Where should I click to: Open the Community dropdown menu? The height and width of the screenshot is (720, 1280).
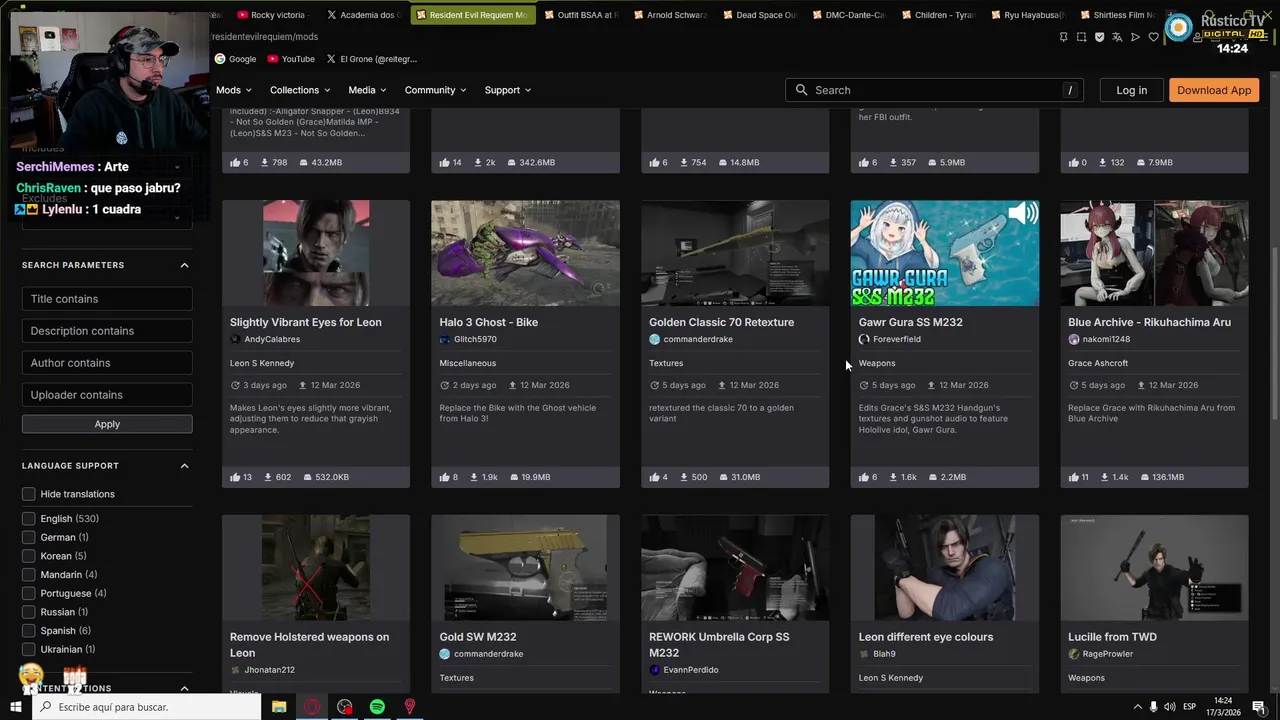435,90
